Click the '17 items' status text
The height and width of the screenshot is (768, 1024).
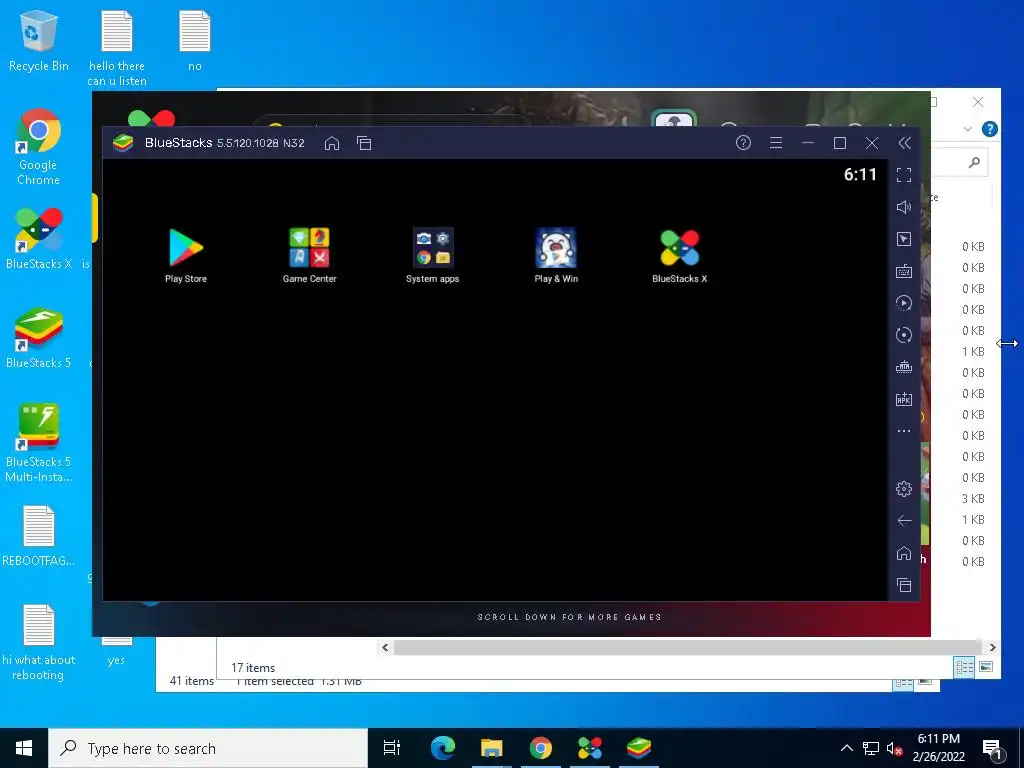253,667
